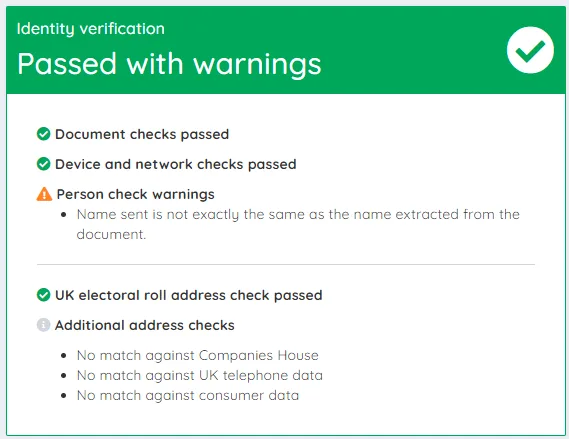Click the name mismatch warning message
The width and height of the screenshot is (569, 439).
pyautogui.click(x=298, y=224)
